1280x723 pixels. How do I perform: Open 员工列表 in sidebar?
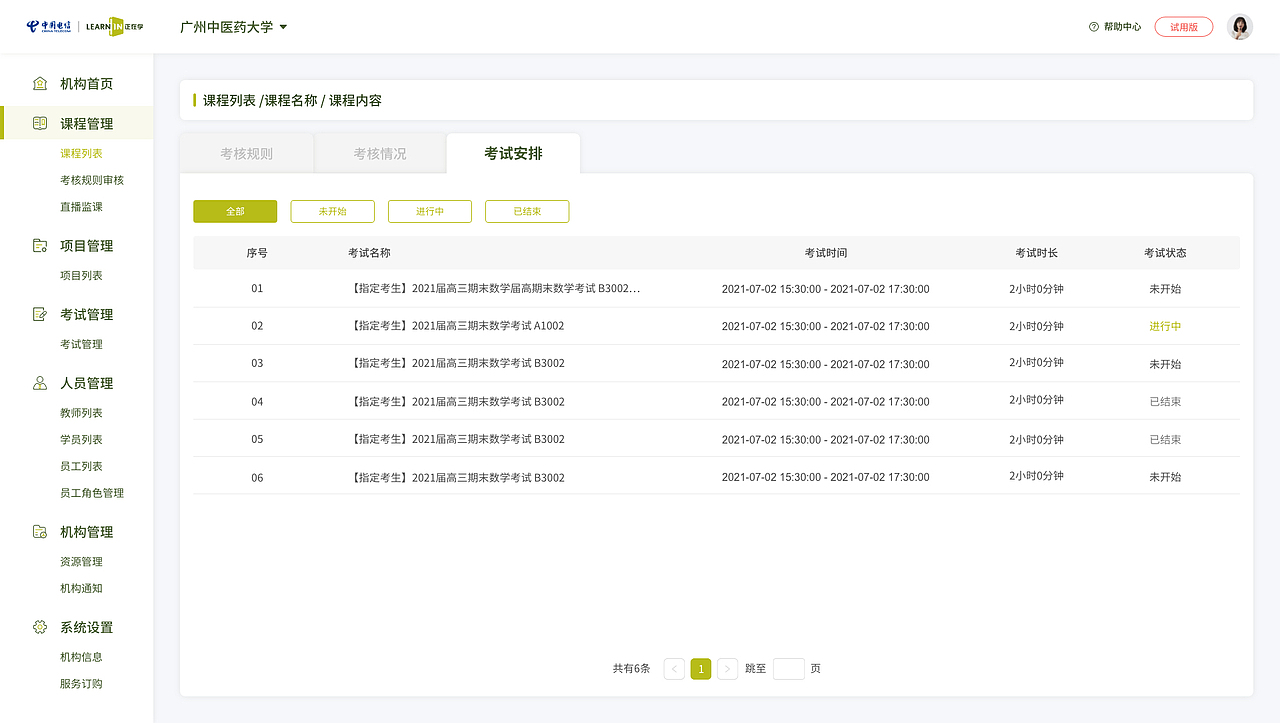[x=81, y=466]
